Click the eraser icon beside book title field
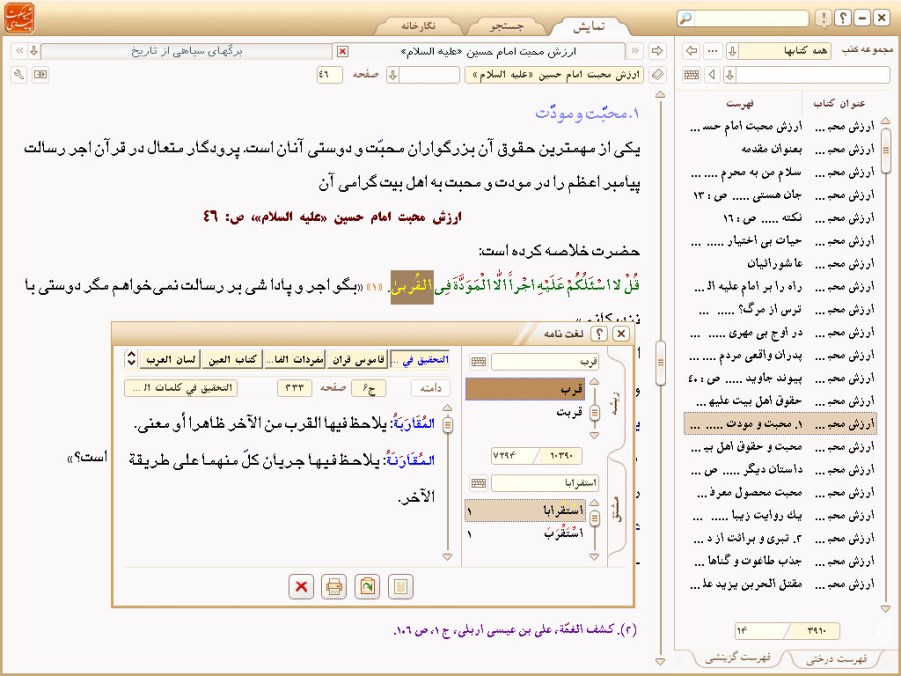The image size is (901, 676). (657, 75)
